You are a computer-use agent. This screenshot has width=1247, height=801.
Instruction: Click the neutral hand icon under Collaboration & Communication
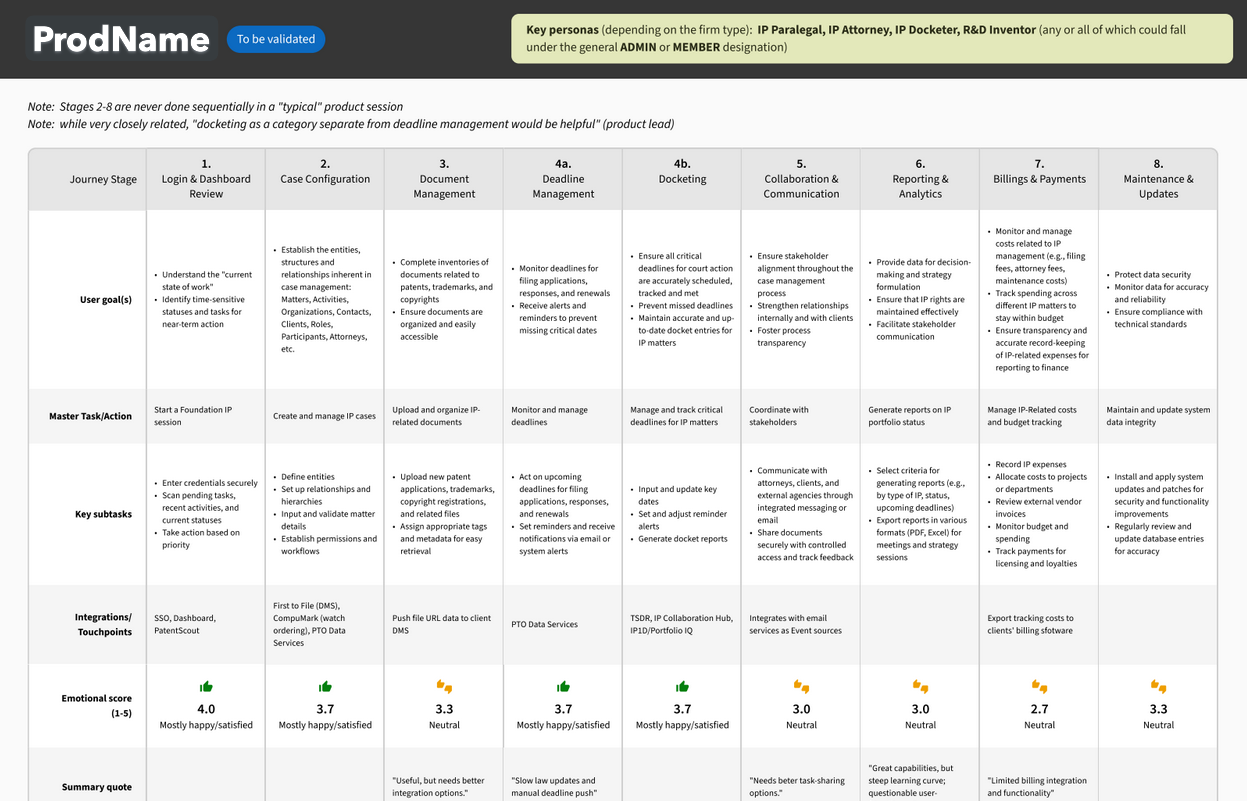800,686
